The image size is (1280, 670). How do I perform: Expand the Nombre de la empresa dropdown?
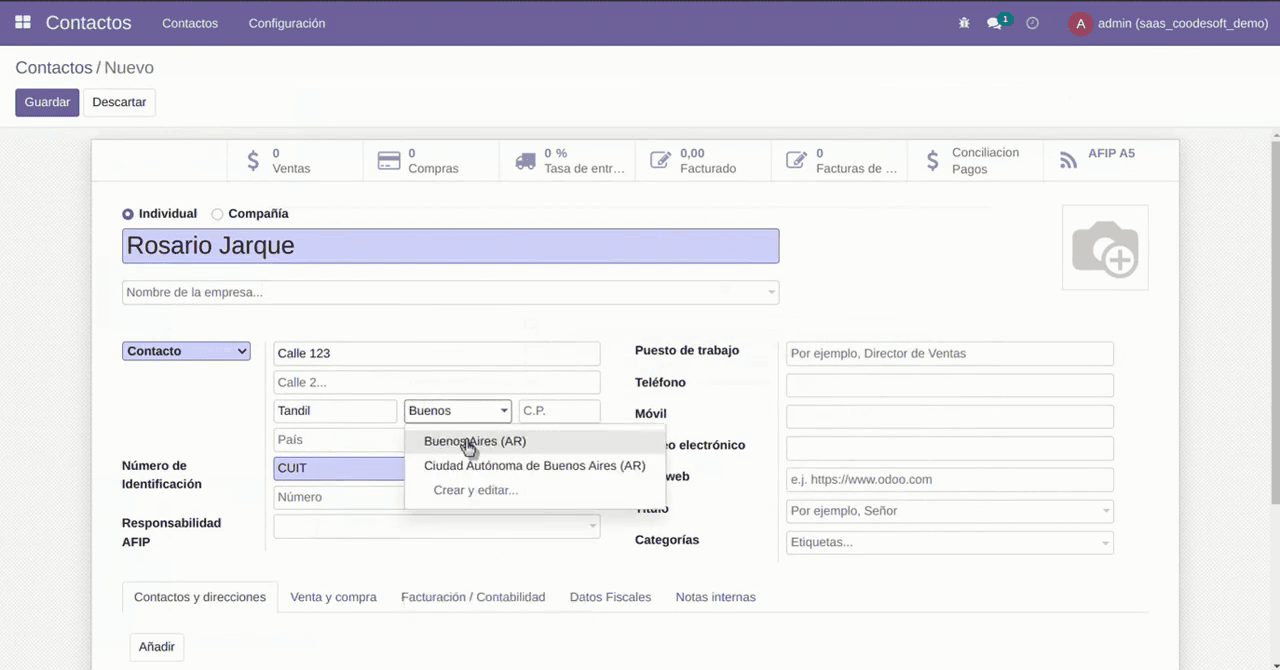(771, 293)
